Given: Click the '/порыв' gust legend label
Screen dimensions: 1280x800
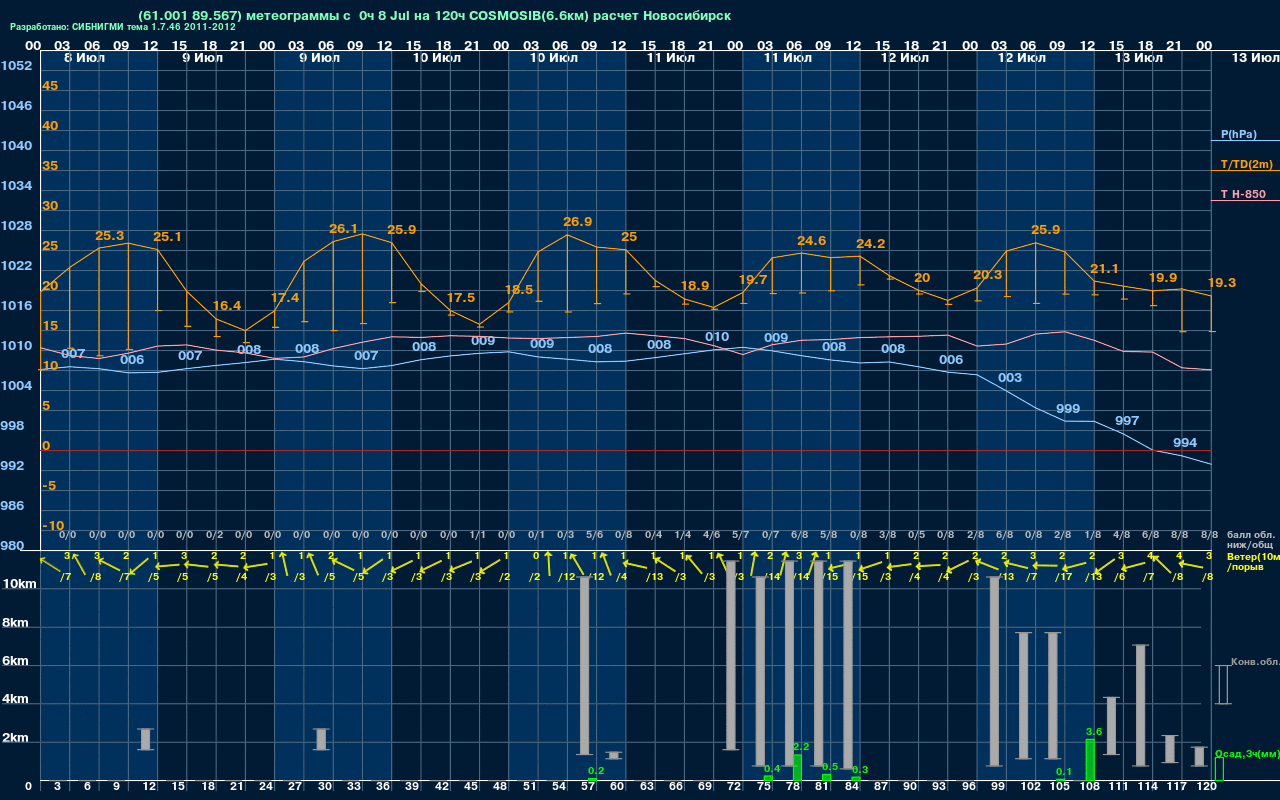Looking at the screenshot, I should pyautogui.click(x=1244, y=567).
